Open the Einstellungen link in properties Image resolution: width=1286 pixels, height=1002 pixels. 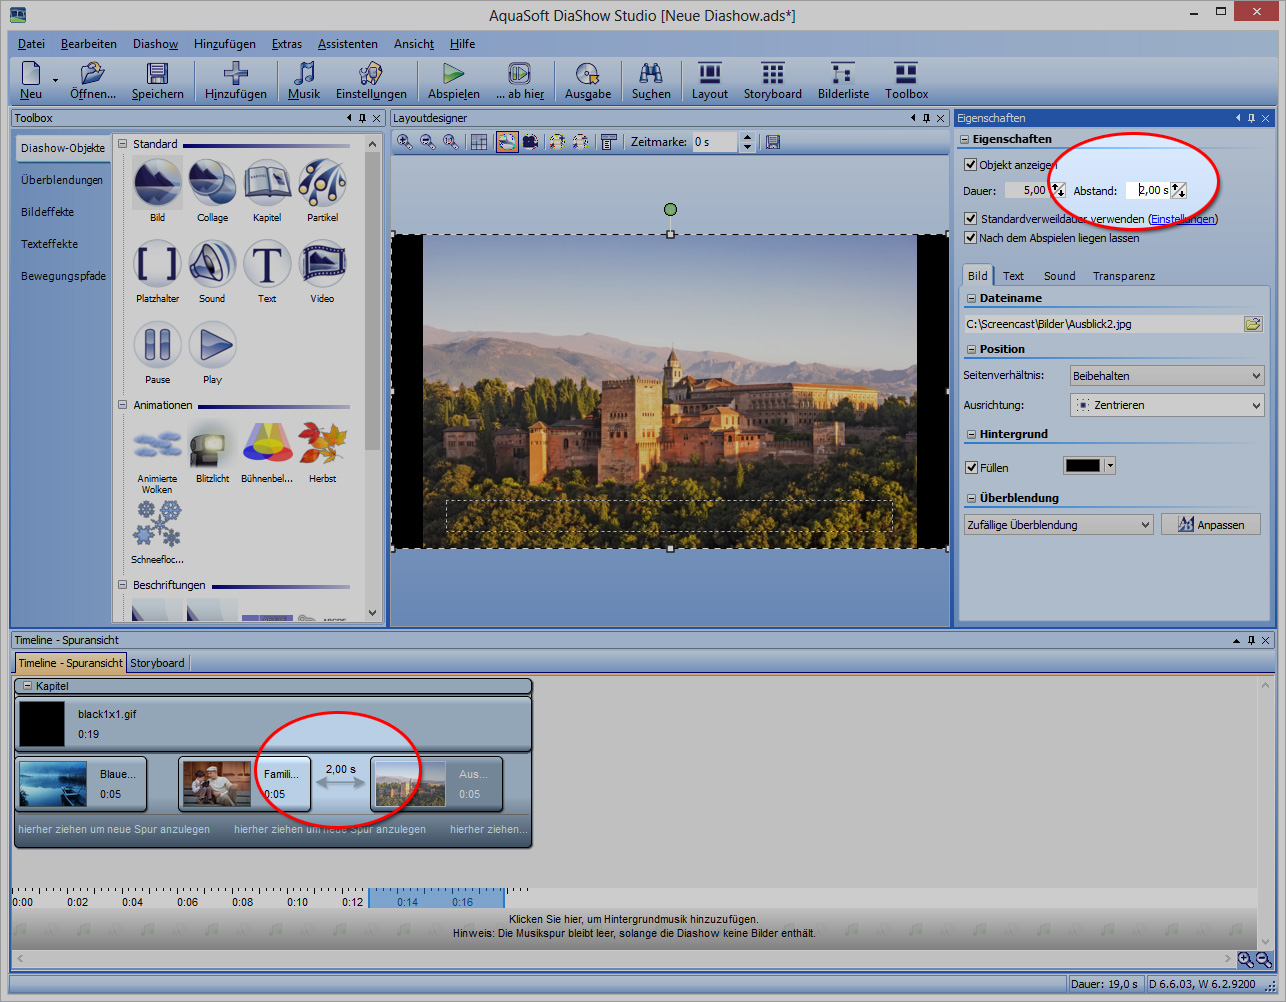[1182, 219]
